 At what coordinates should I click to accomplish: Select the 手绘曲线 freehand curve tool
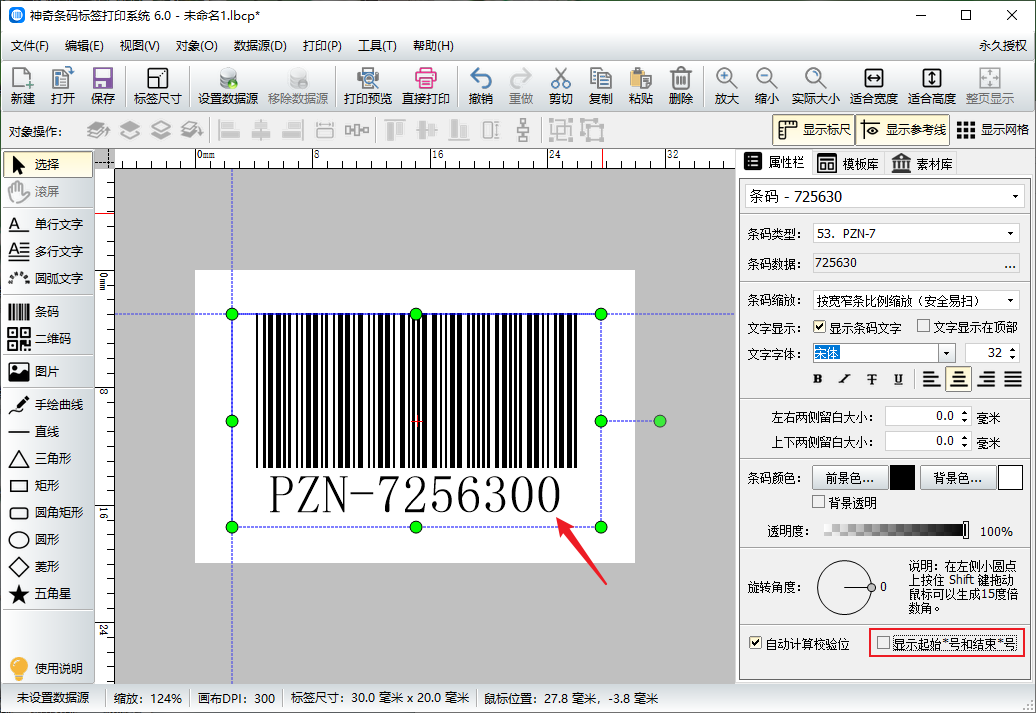47,405
